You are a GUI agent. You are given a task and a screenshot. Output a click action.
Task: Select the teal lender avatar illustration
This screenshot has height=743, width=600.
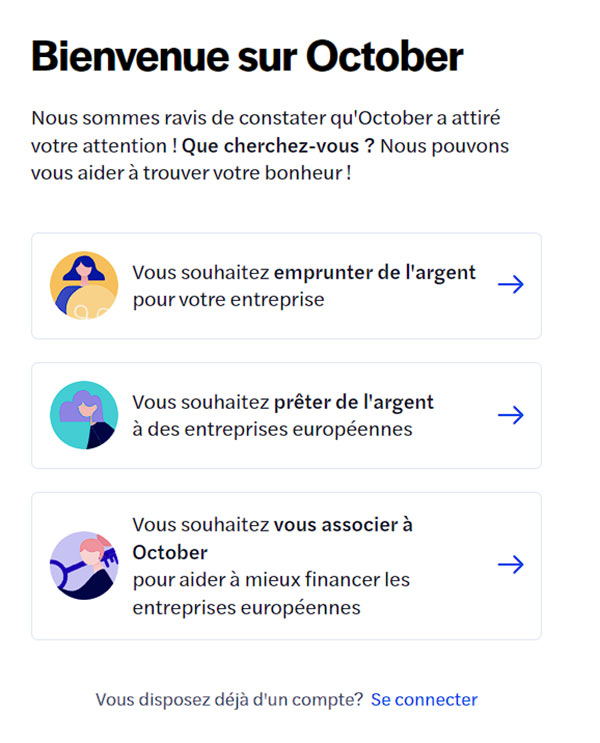84,415
